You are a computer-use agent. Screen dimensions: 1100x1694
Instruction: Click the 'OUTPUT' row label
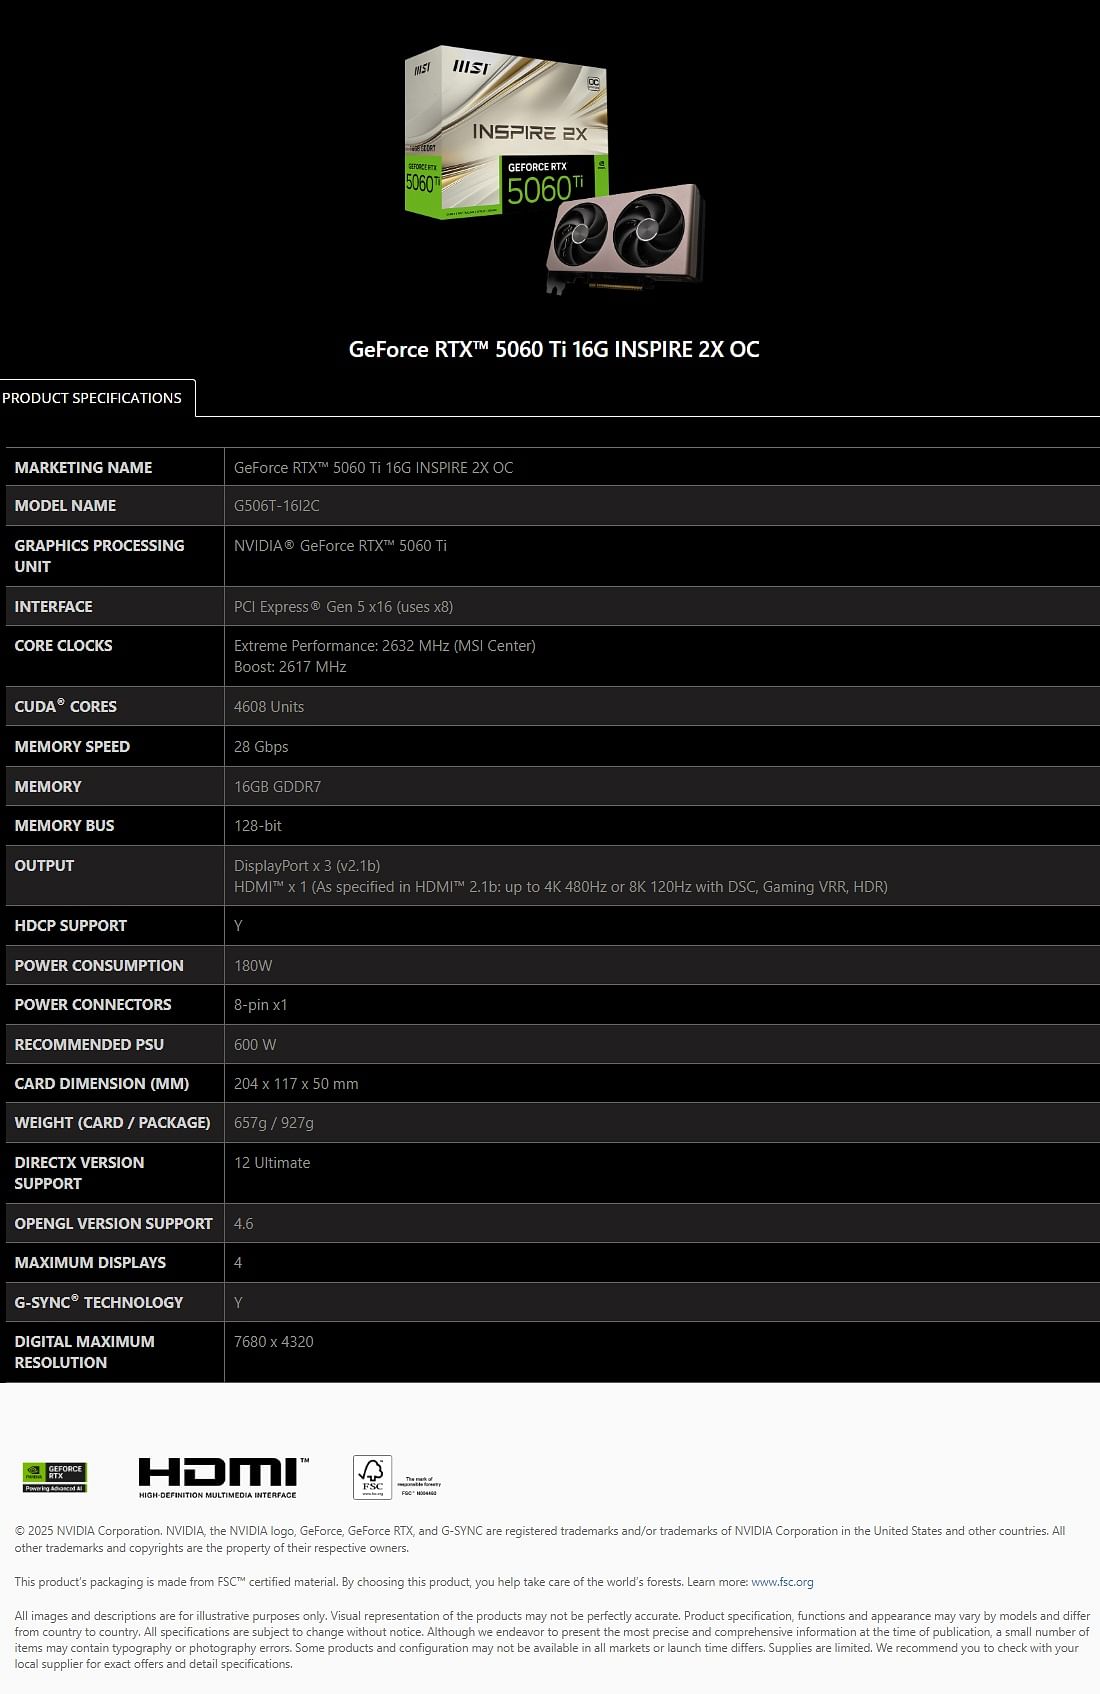tap(44, 866)
